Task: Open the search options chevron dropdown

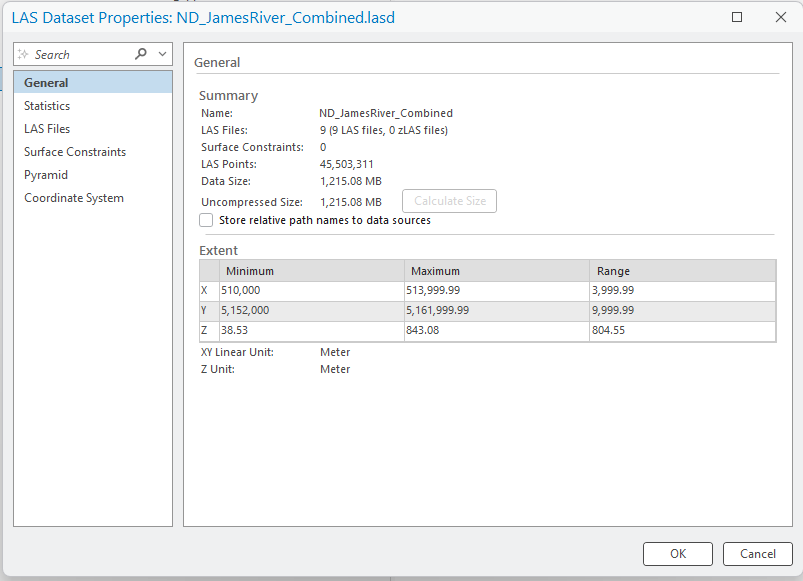Action: 161,53
